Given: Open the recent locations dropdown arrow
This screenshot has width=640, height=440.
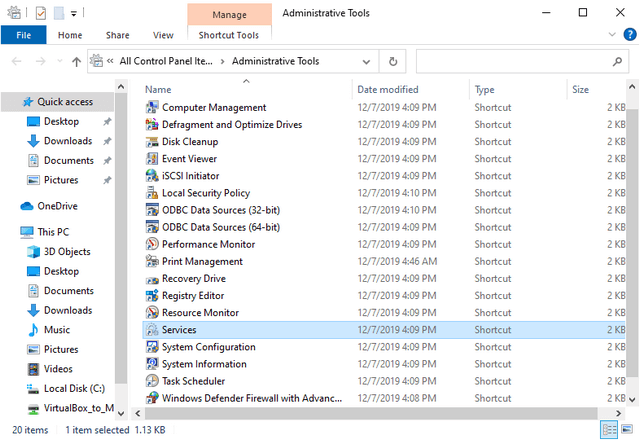Looking at the screenshot, I should coord(60,62).
